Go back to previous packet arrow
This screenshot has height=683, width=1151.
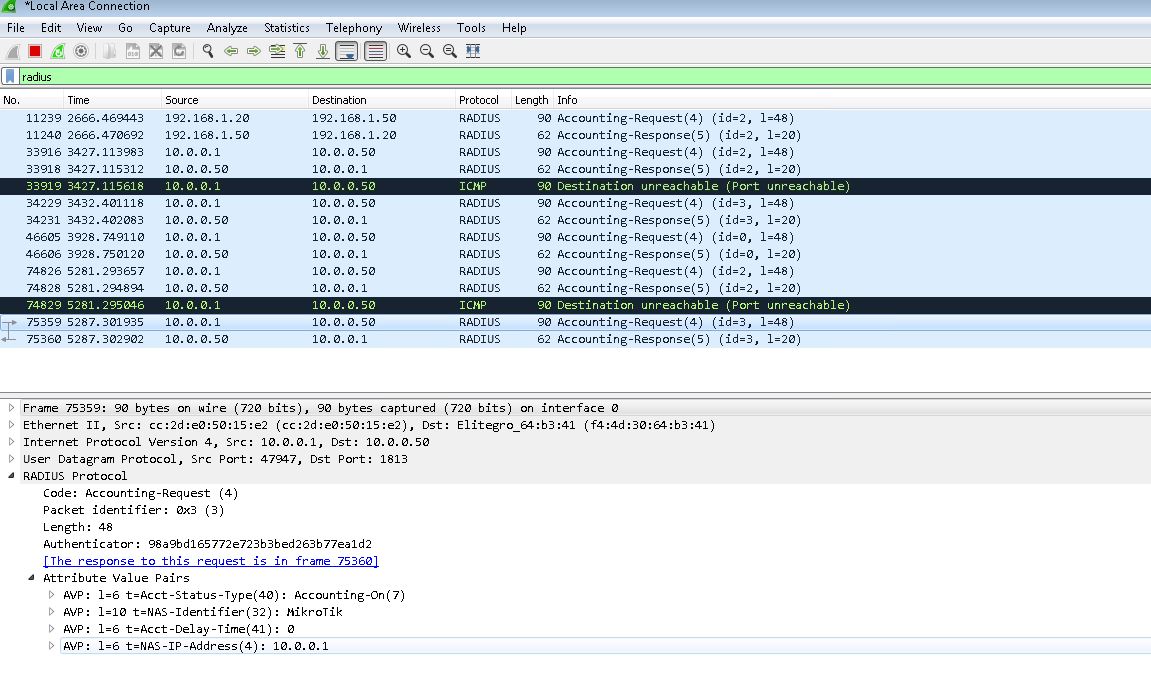[230, 51]
